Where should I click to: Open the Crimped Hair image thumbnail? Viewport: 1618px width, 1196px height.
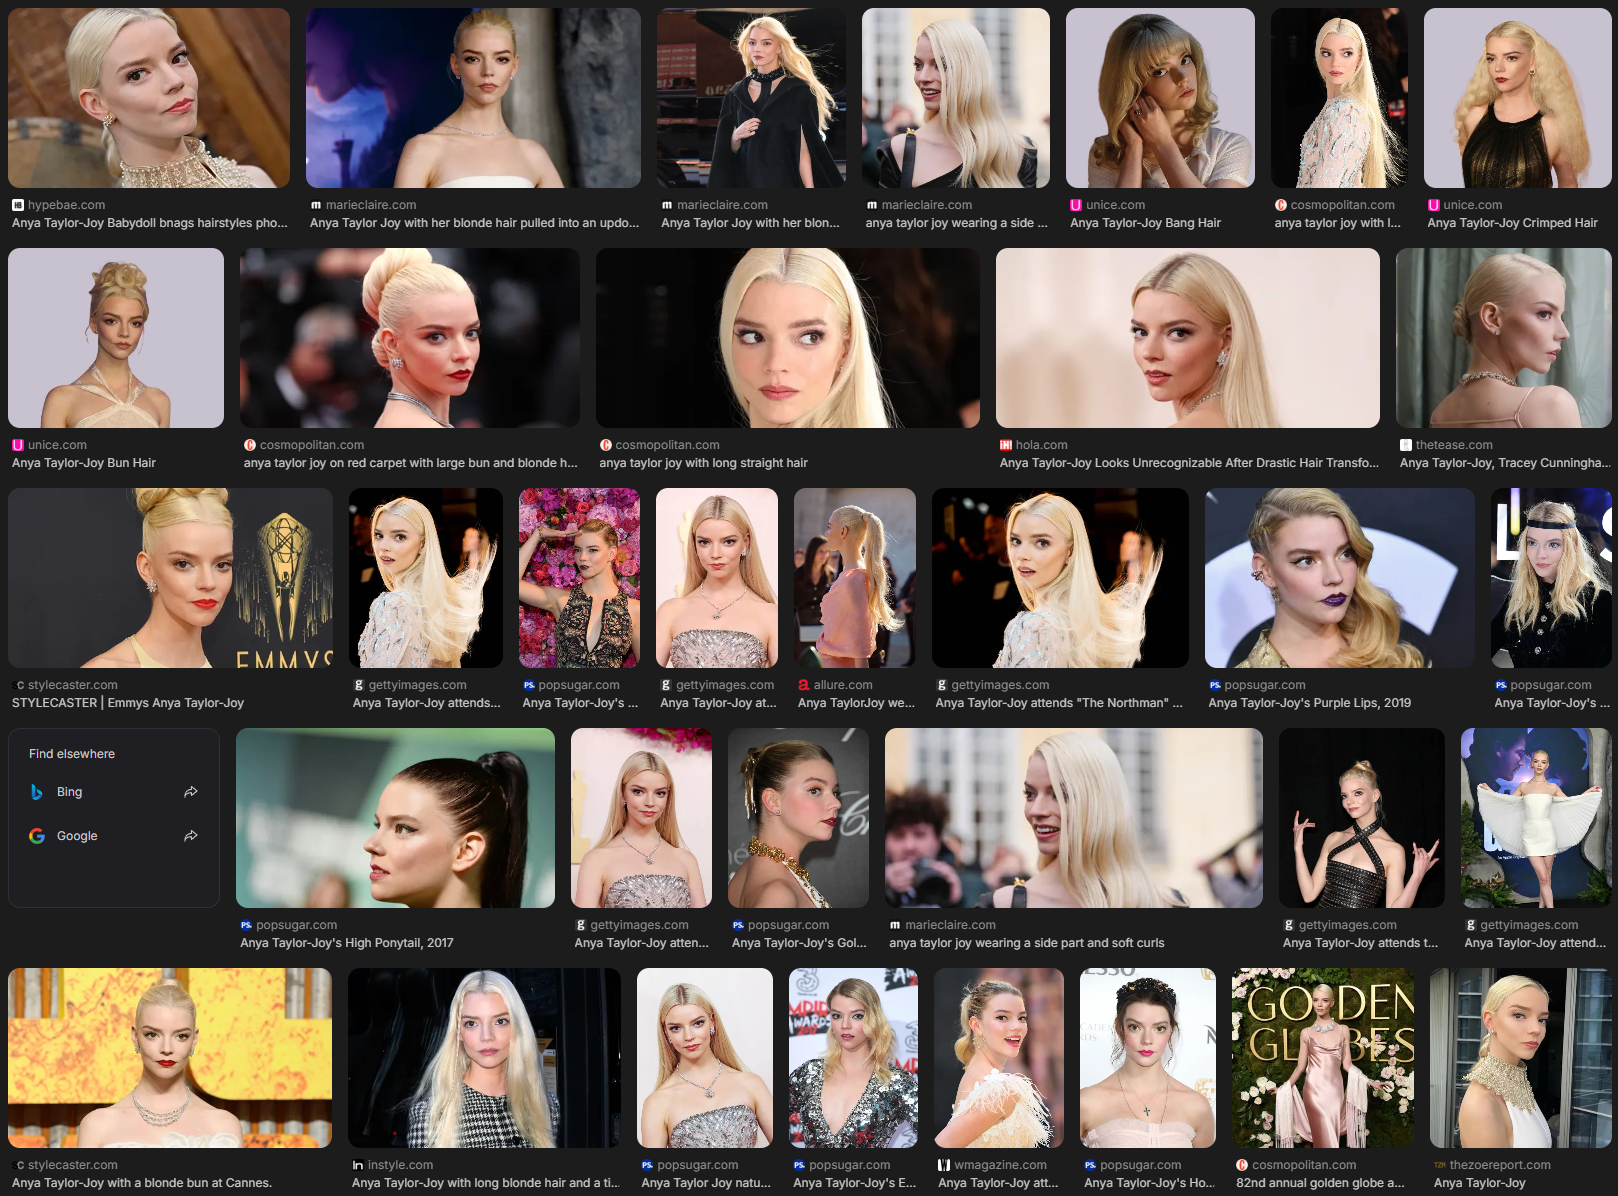point(1517,98)
